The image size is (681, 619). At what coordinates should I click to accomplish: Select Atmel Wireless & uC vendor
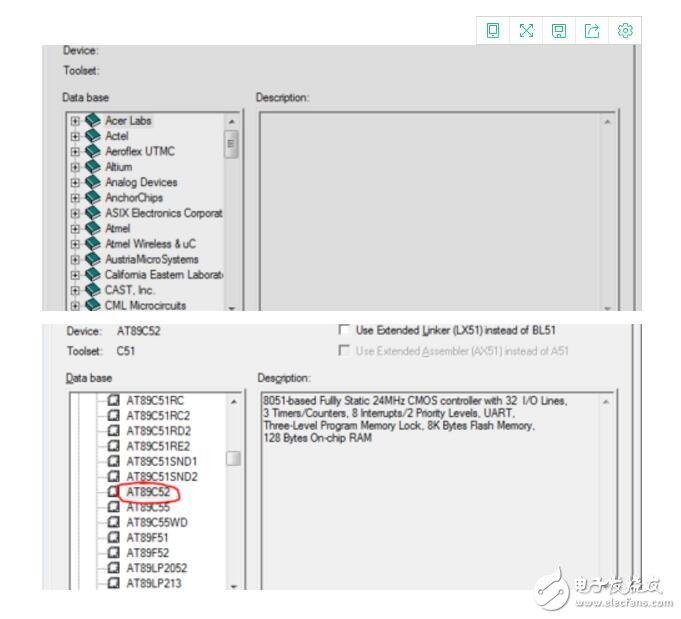click(x=150, y=244)
